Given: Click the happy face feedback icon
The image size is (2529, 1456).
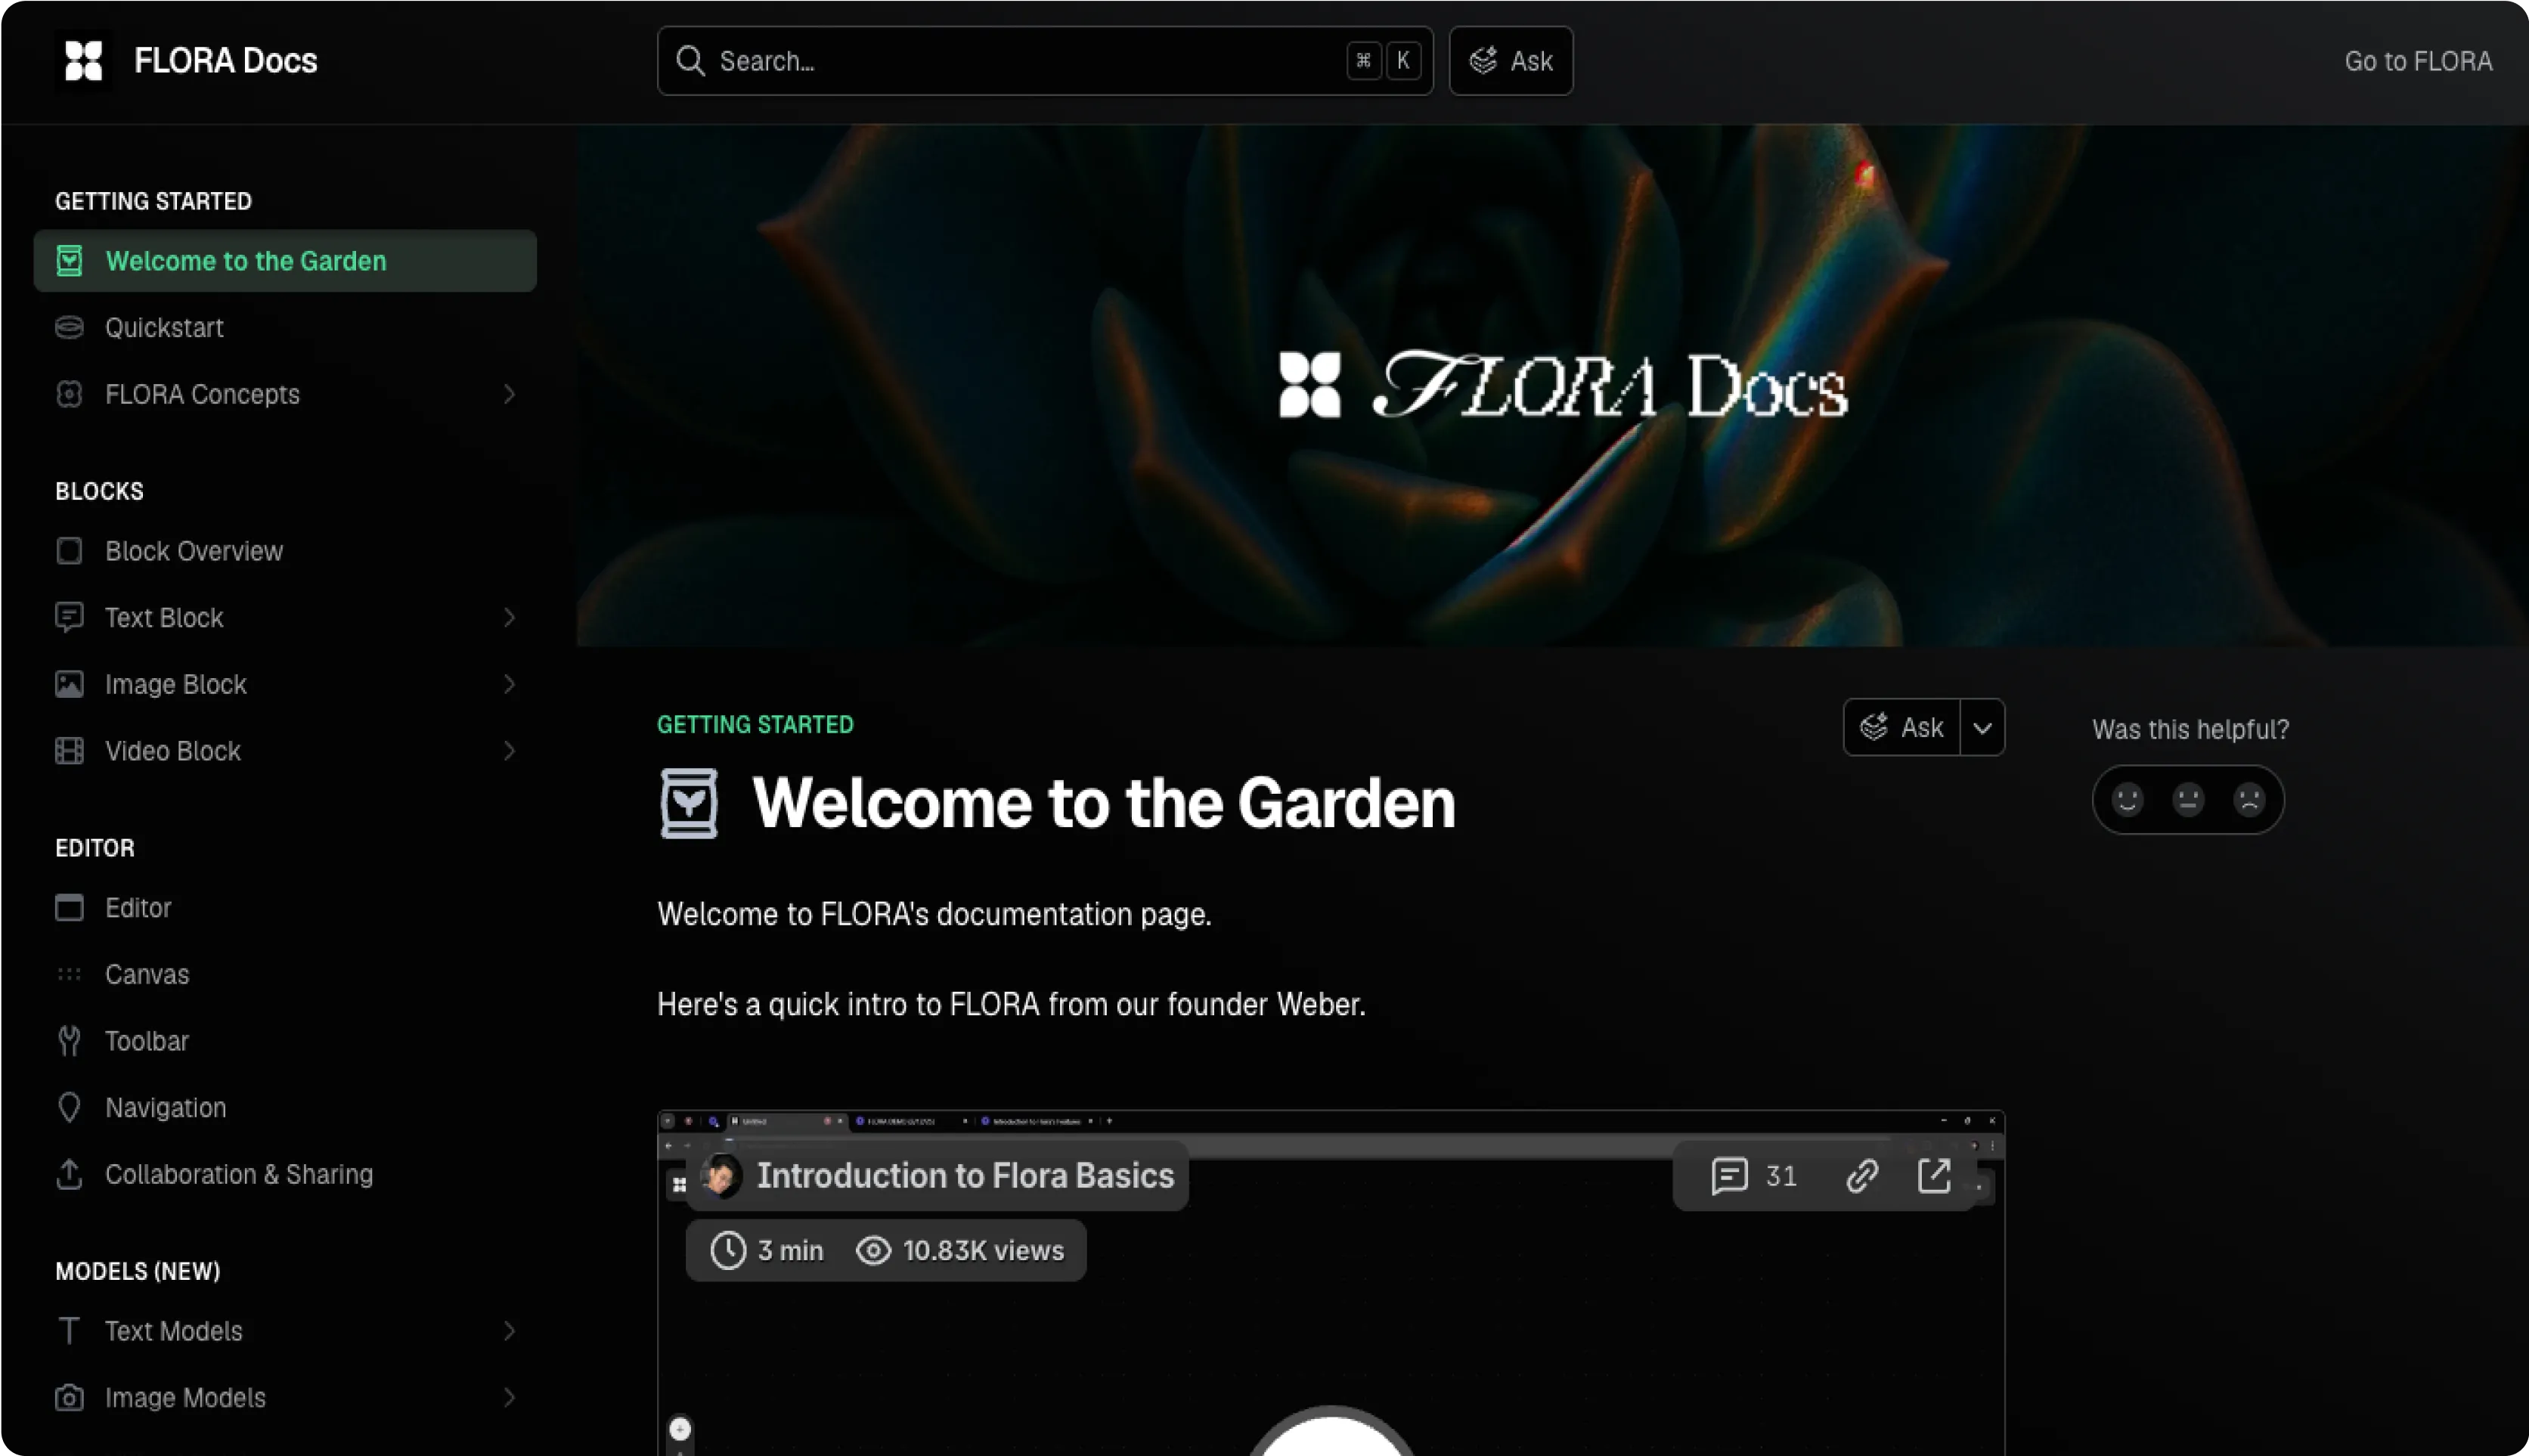Looking at the screenshot, I should point(2127,799).
